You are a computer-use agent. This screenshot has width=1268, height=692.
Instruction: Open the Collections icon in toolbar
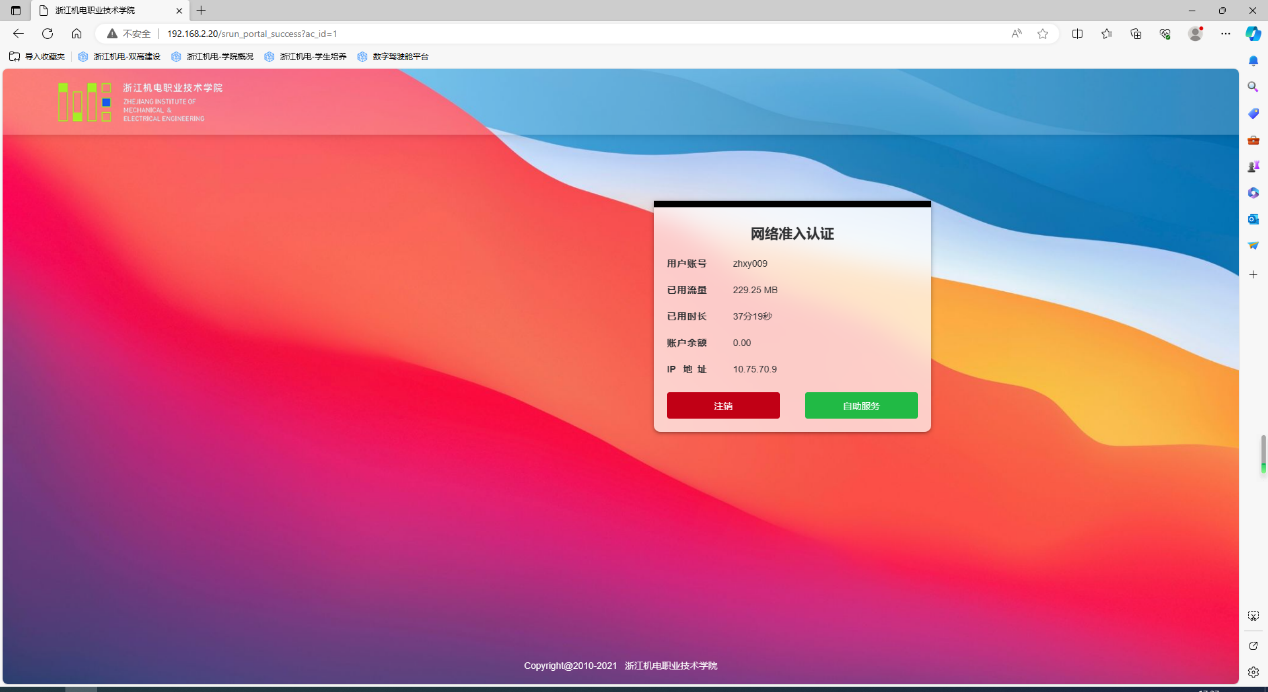[x=1136, y=33]
